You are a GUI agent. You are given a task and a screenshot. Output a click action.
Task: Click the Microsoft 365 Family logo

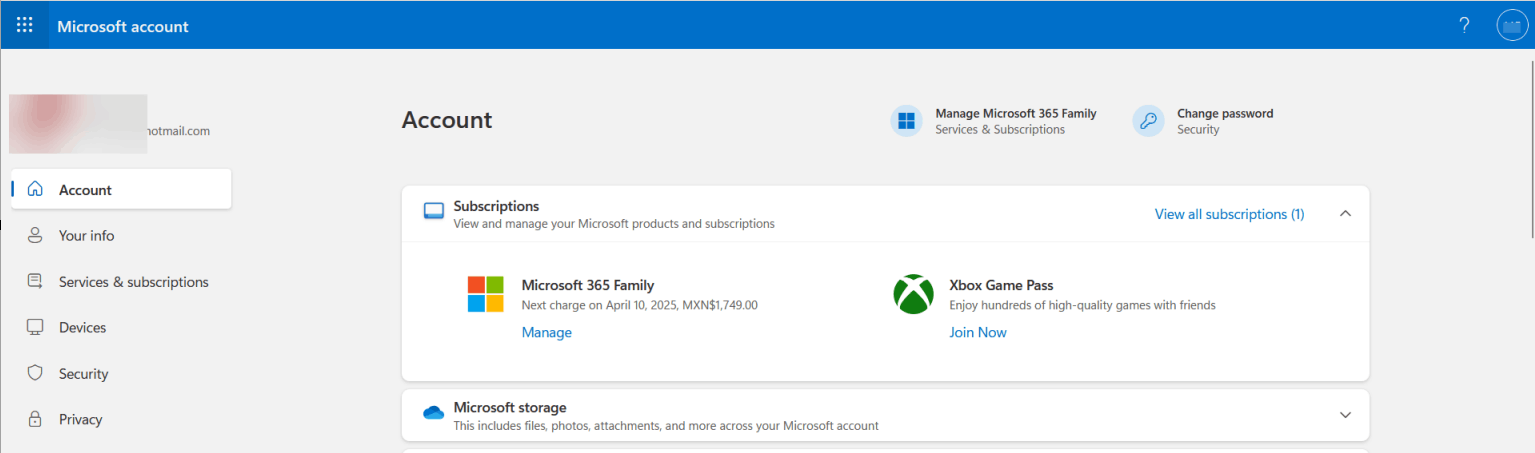point(485,294)
